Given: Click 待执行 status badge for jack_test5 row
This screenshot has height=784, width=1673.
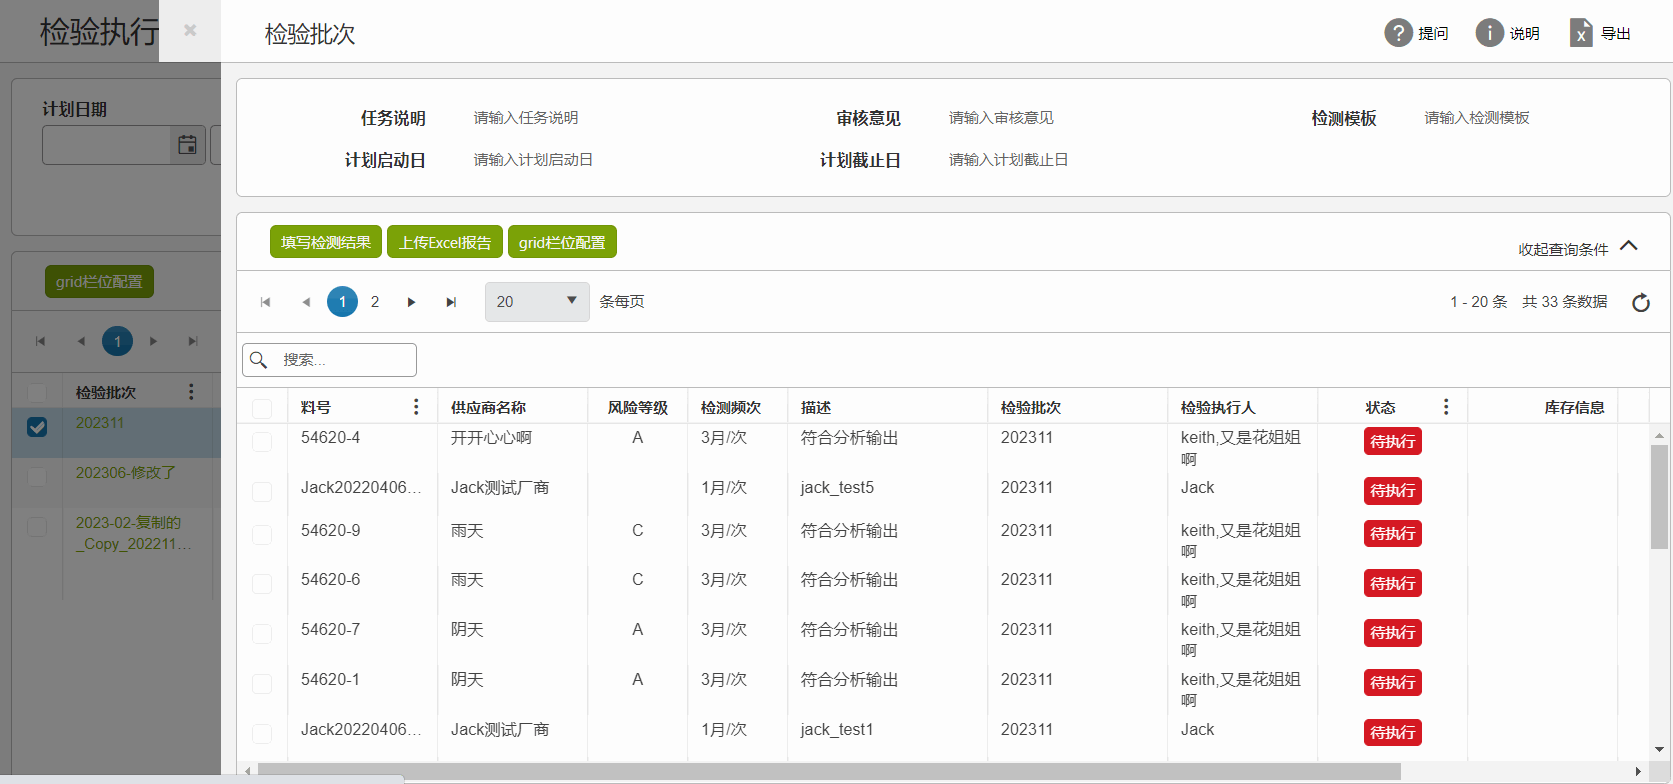Looking at the screenshot, I should point(1392,491).
